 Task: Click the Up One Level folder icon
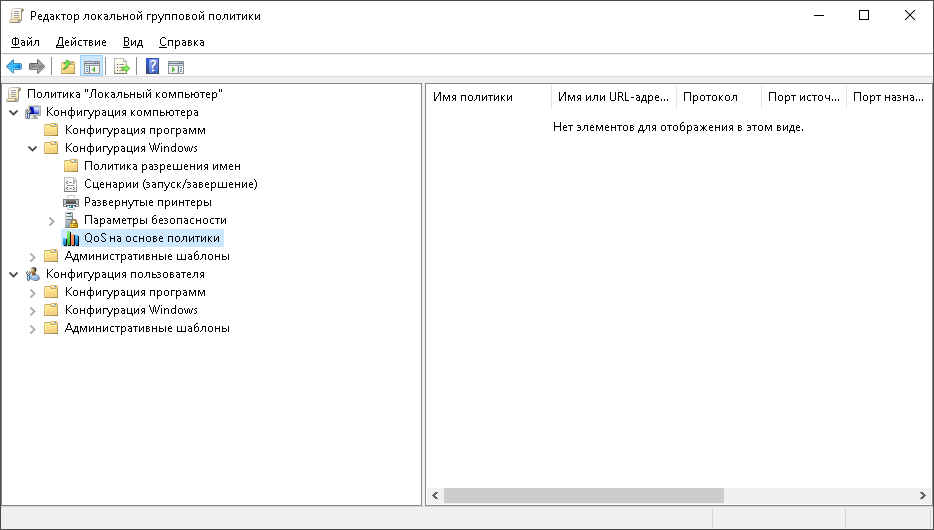pos(68,67)
